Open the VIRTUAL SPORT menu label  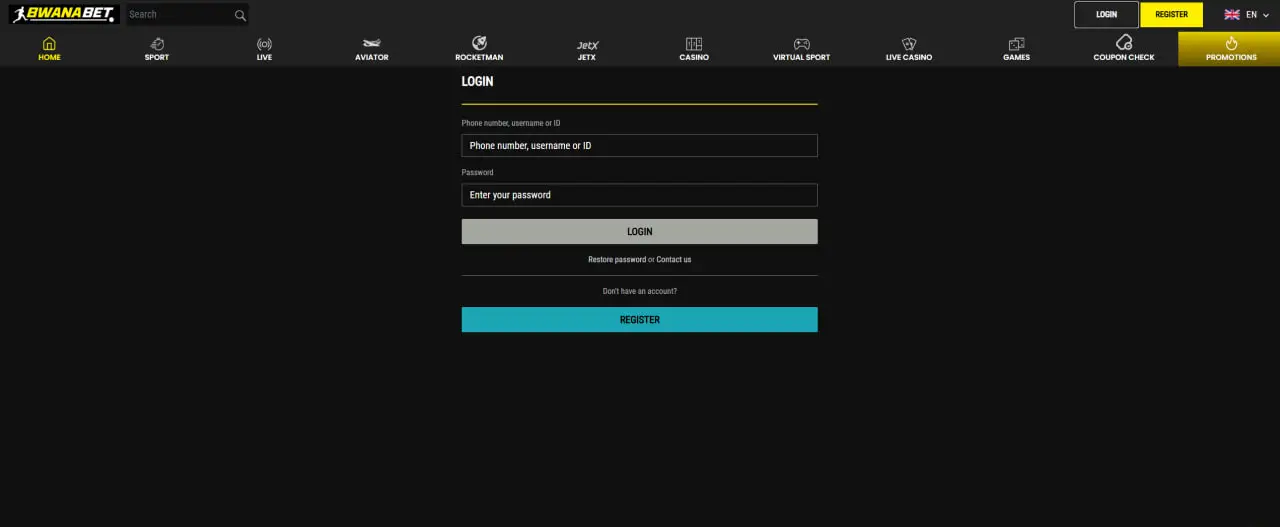(x=802, y=58)
